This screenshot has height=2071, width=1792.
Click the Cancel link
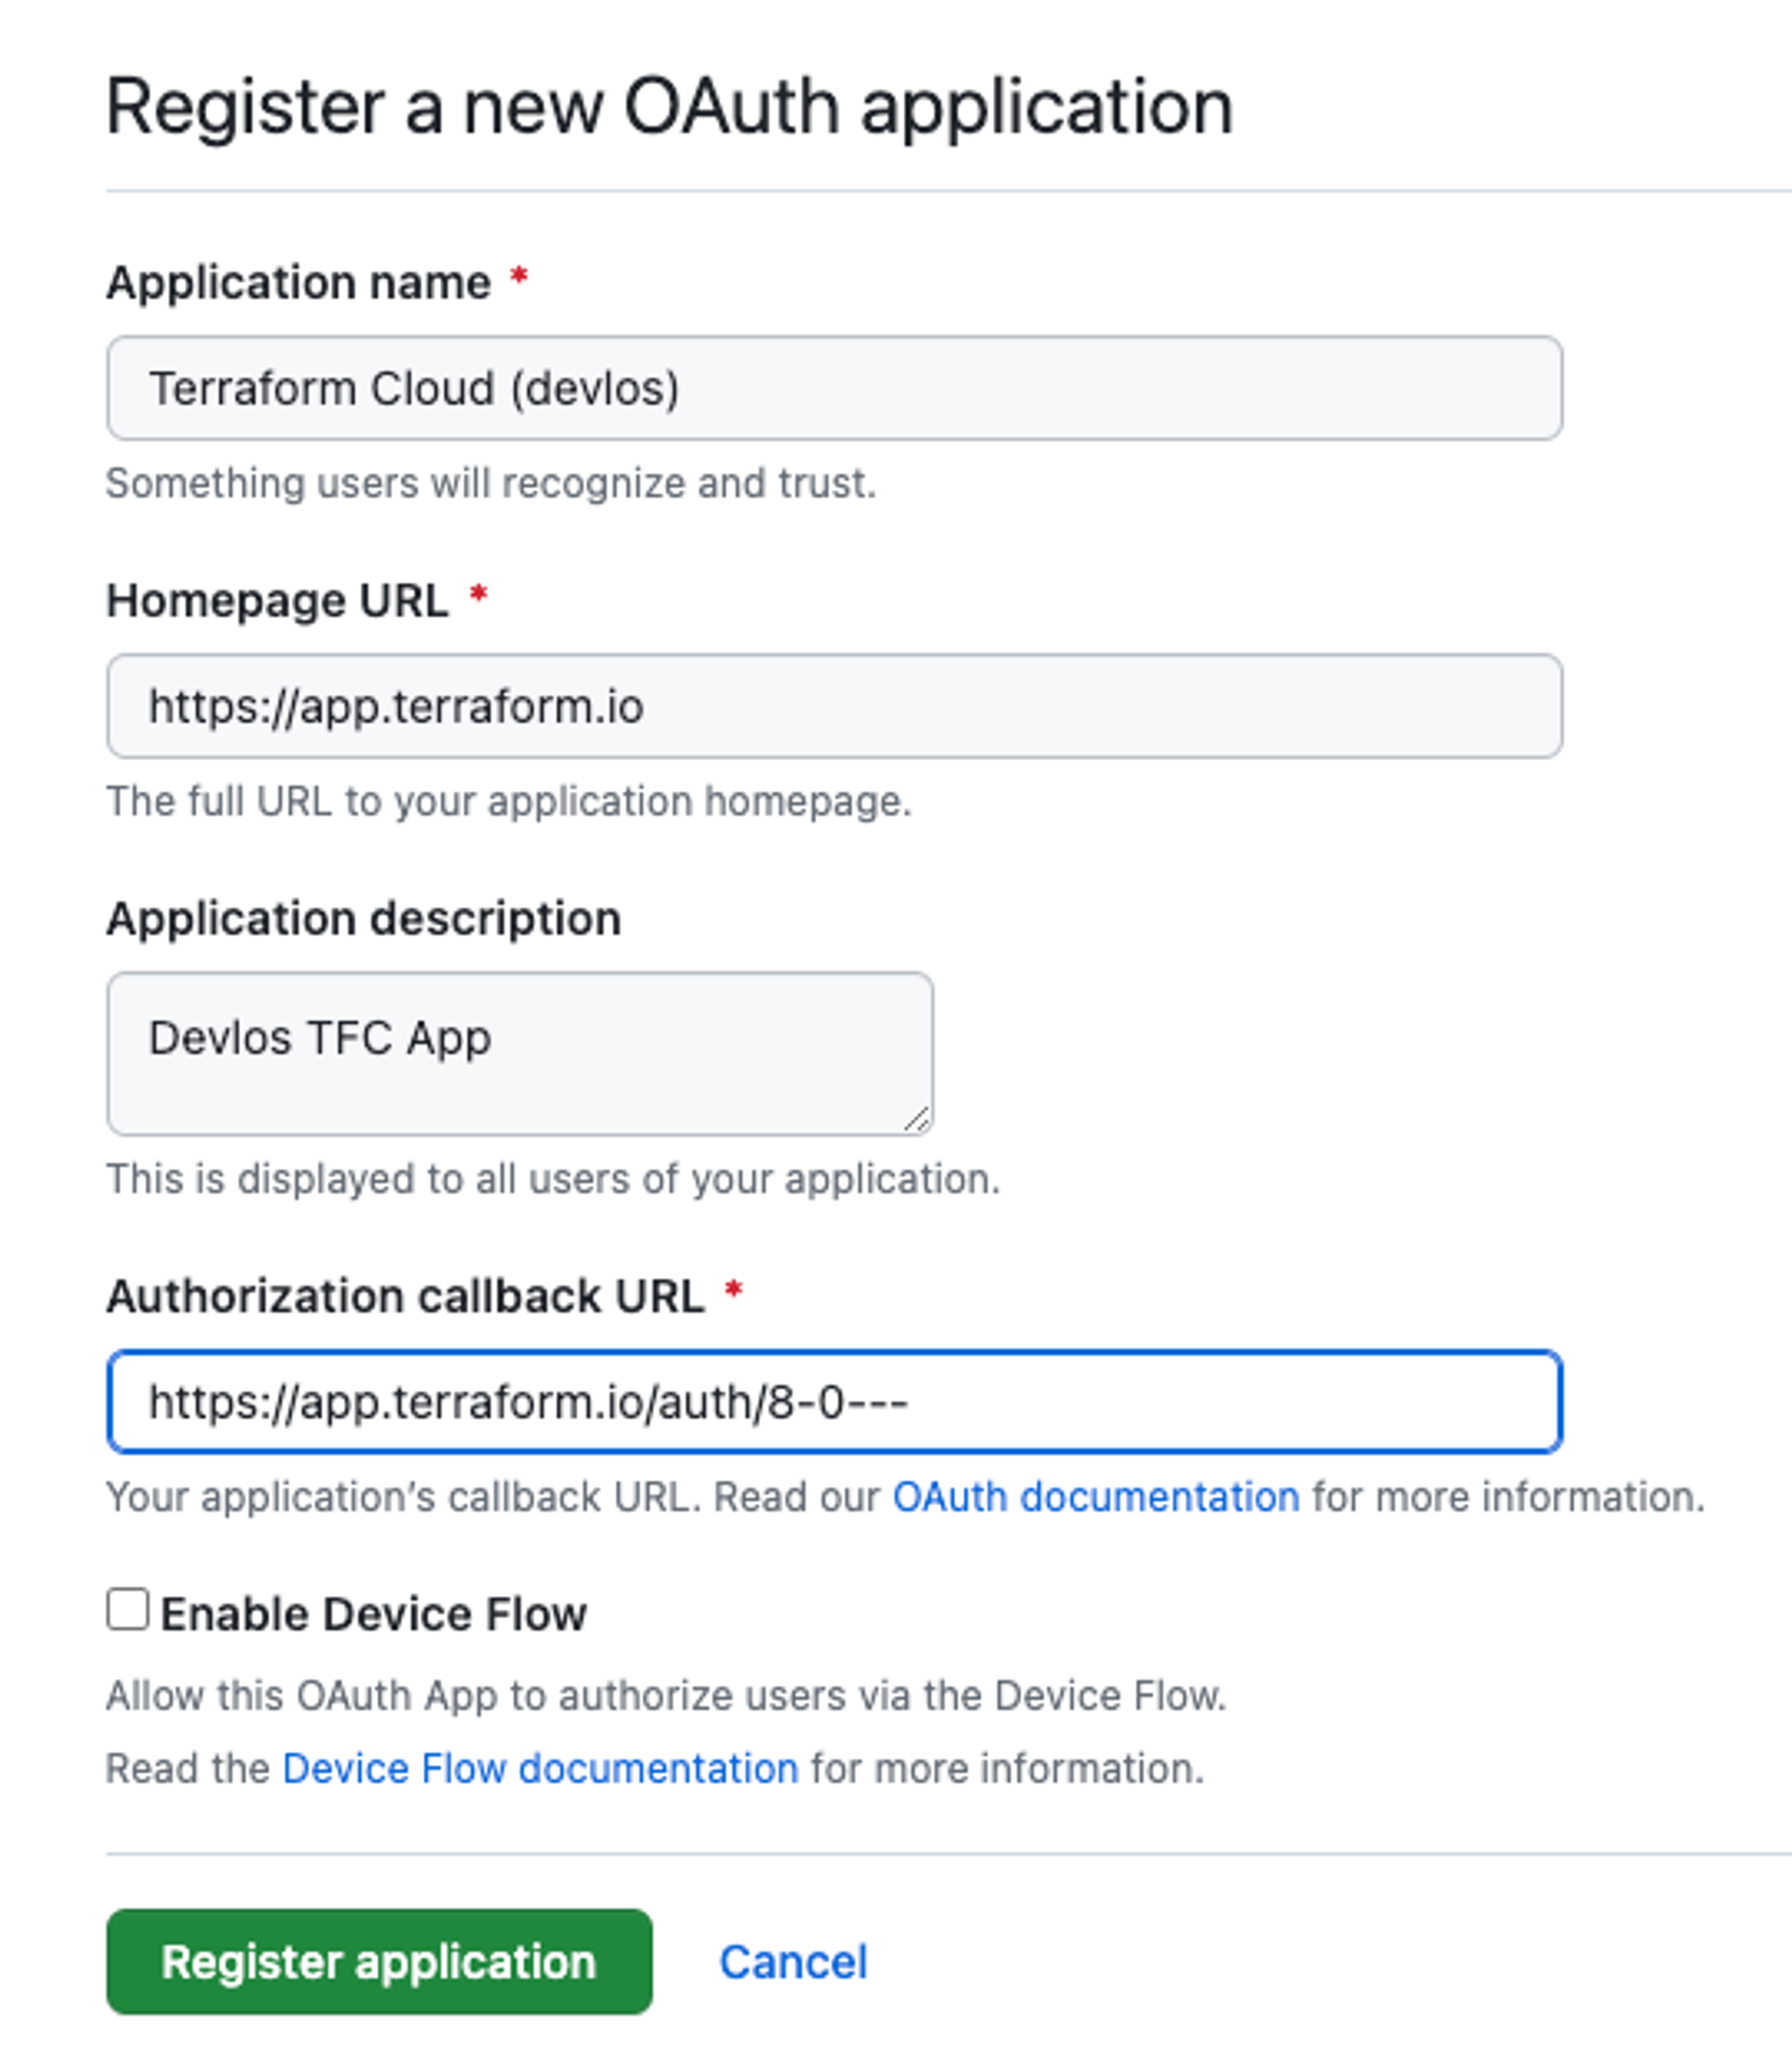[793, 1961]
